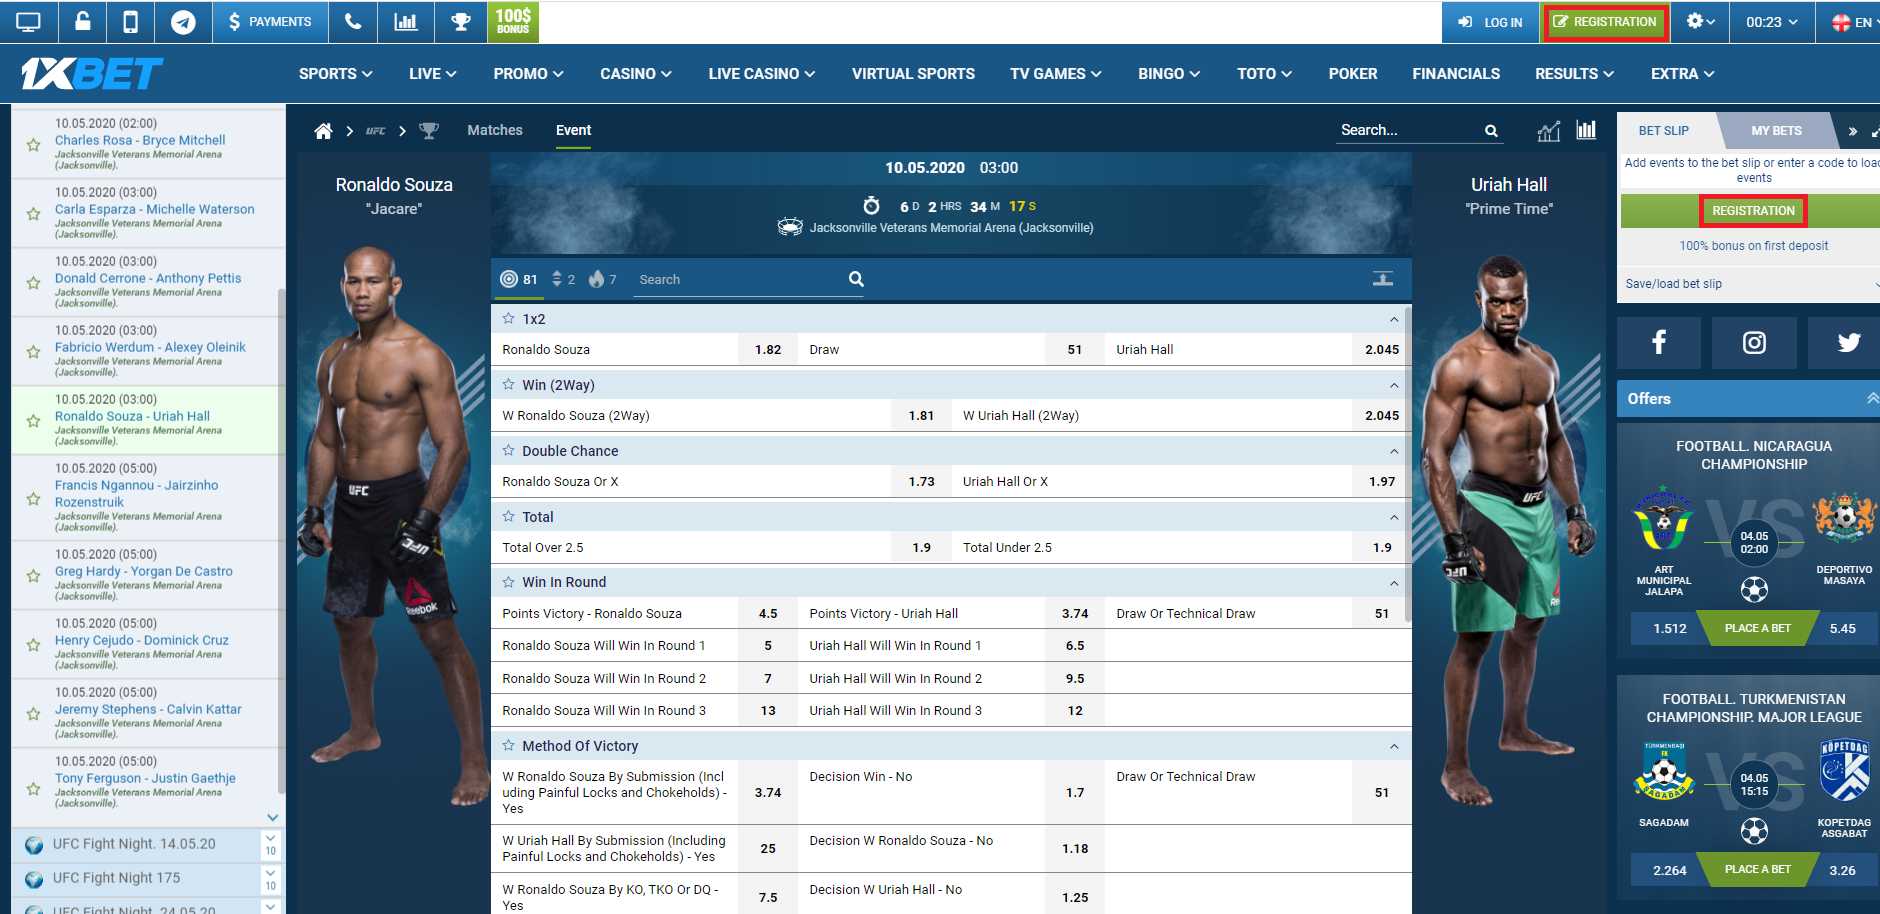Viewport: 1880px width, 914px height.
Task: Click the top Search... input field
Action: point(1408,130)
